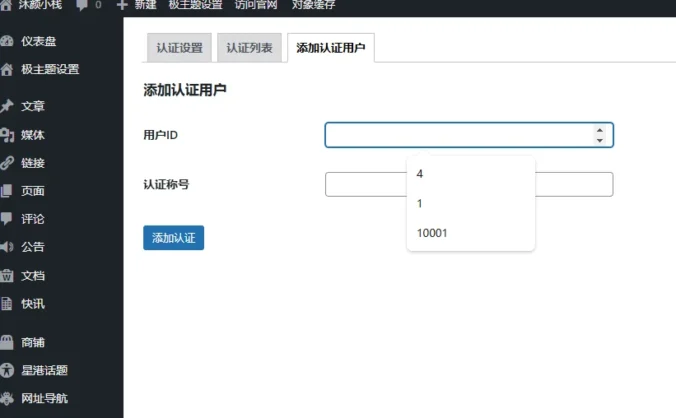Click the comment bubble icon in top bar
The width and height of the screenshot is (676, 418).
82,6
